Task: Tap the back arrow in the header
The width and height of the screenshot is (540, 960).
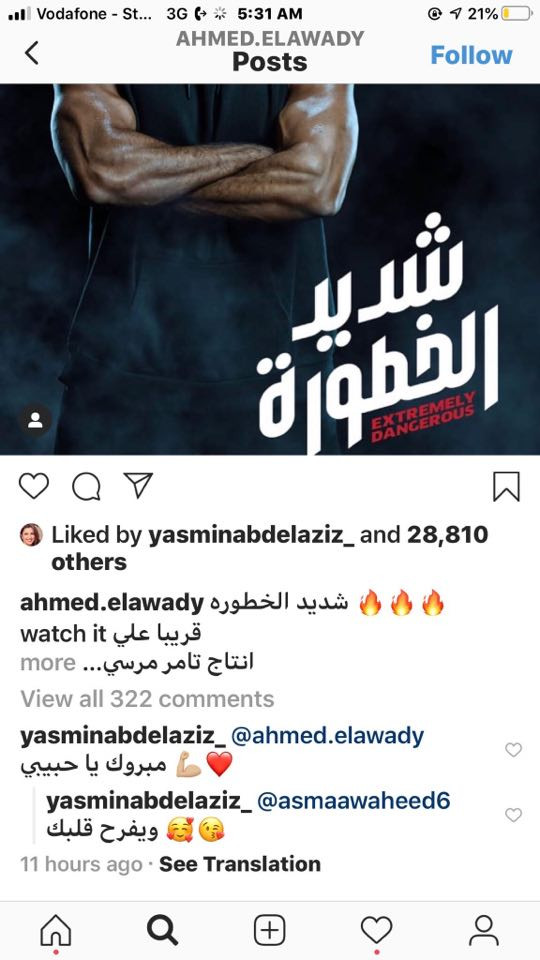Action: (32, 53)
